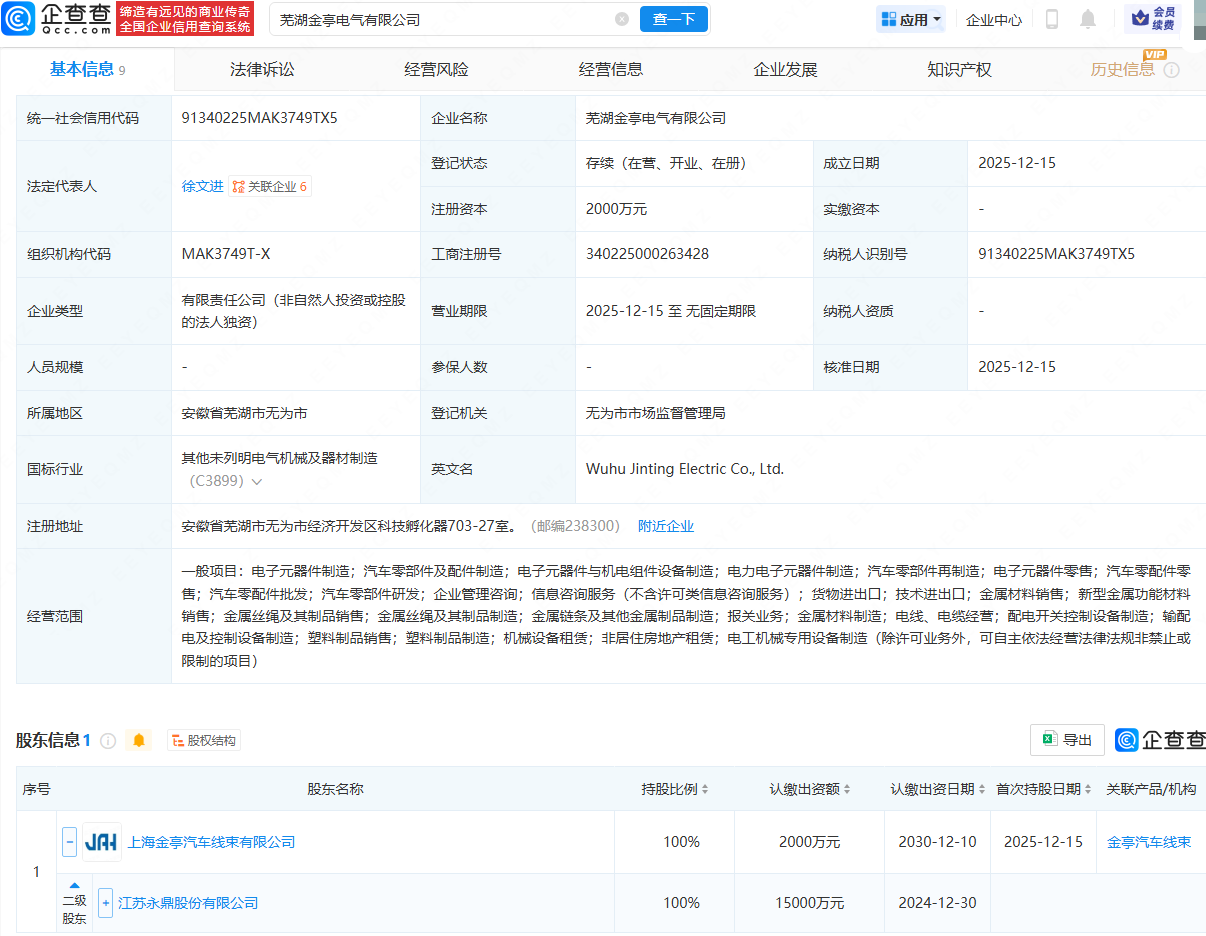Click the 附近企业 link

tap(665, 526)
